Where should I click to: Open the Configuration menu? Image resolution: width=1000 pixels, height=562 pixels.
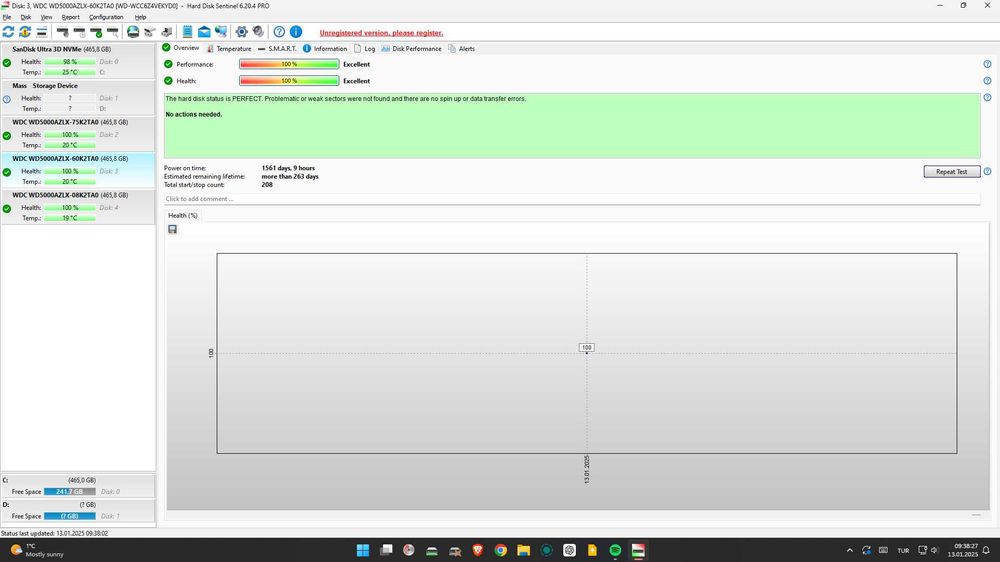[x=106, y=17]
